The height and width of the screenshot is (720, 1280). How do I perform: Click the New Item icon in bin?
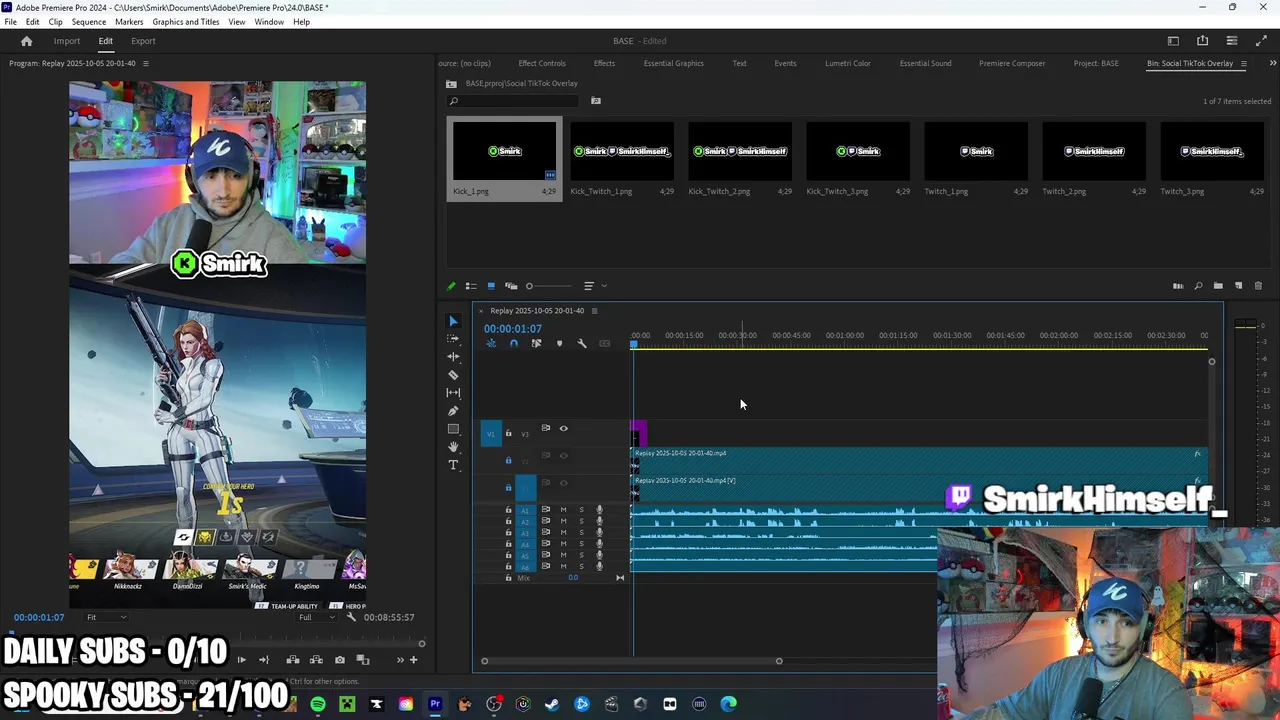1238,286
